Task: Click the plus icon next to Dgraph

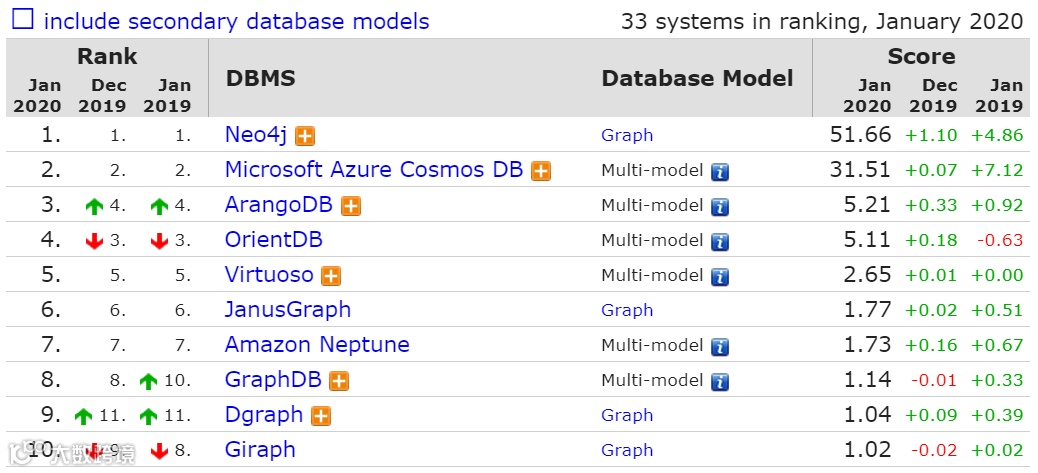Action: (x=321, y=416)
